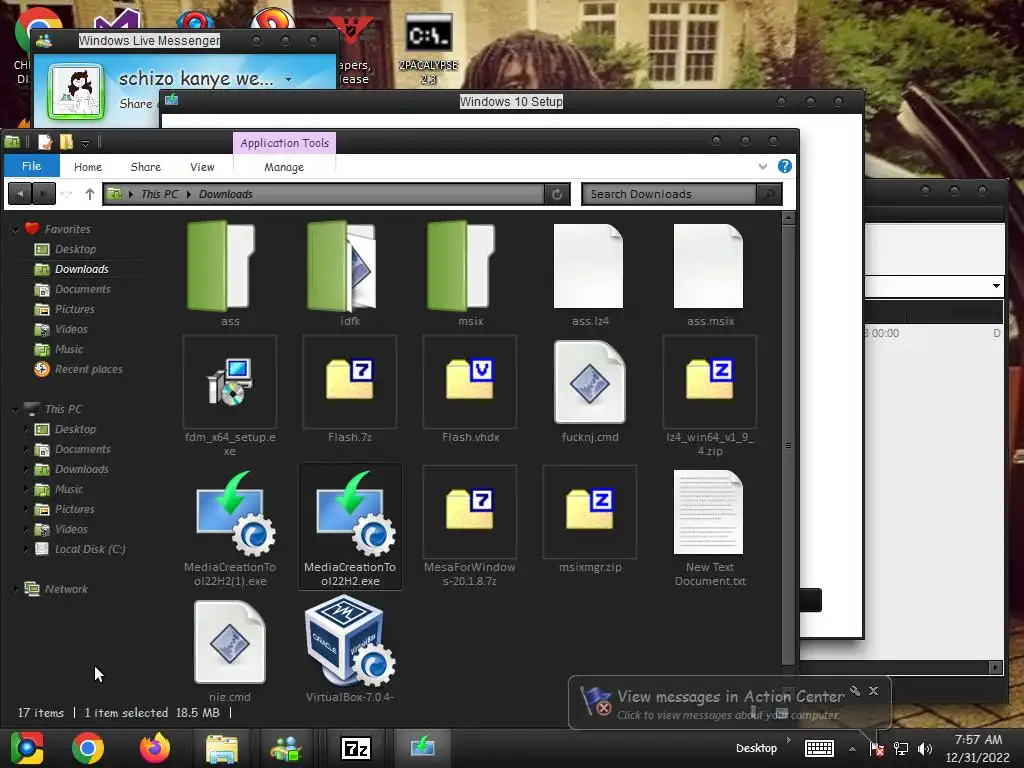Screen dimensions: 1024x768
Task: Expand the Network tree node
Action: click(16, 589)
